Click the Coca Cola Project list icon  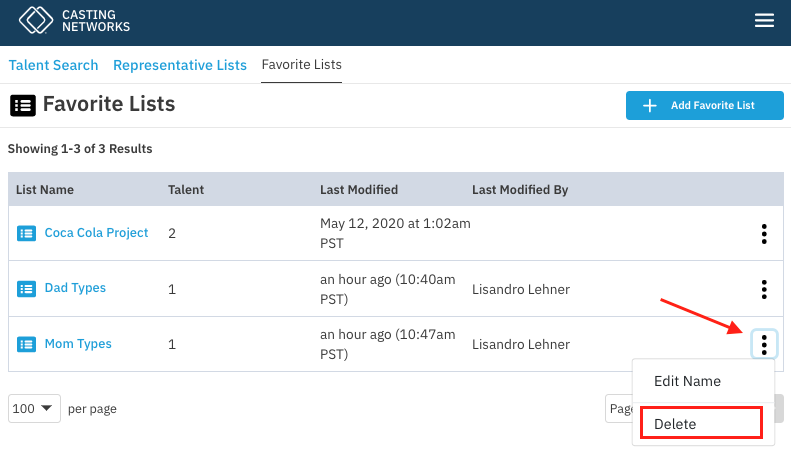point(26,233)
